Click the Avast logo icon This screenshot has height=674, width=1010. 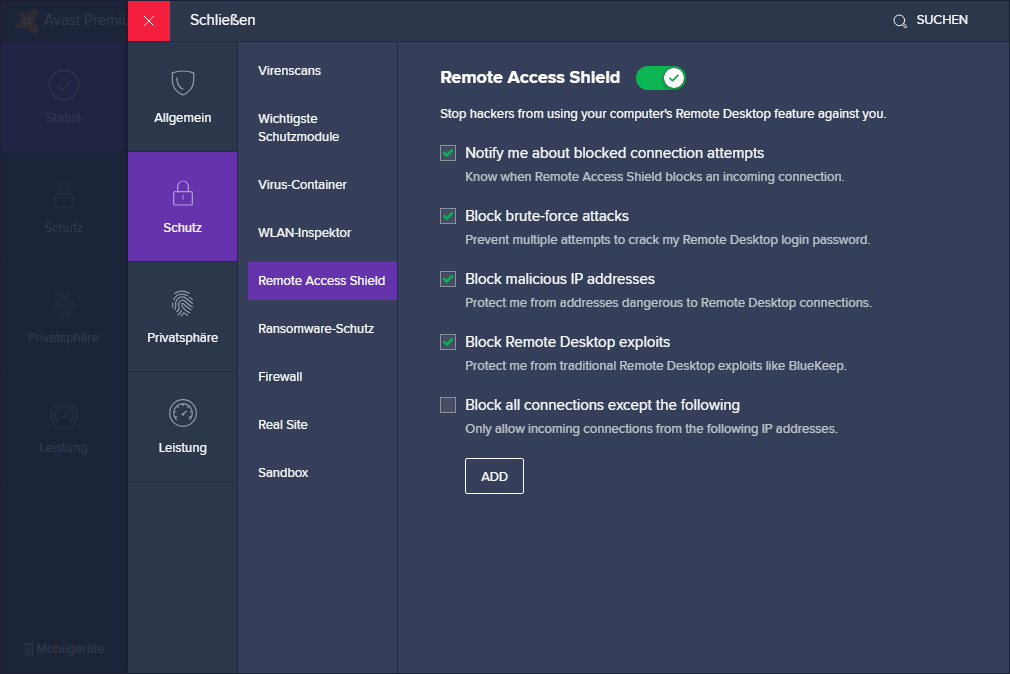tap(26, 21)
